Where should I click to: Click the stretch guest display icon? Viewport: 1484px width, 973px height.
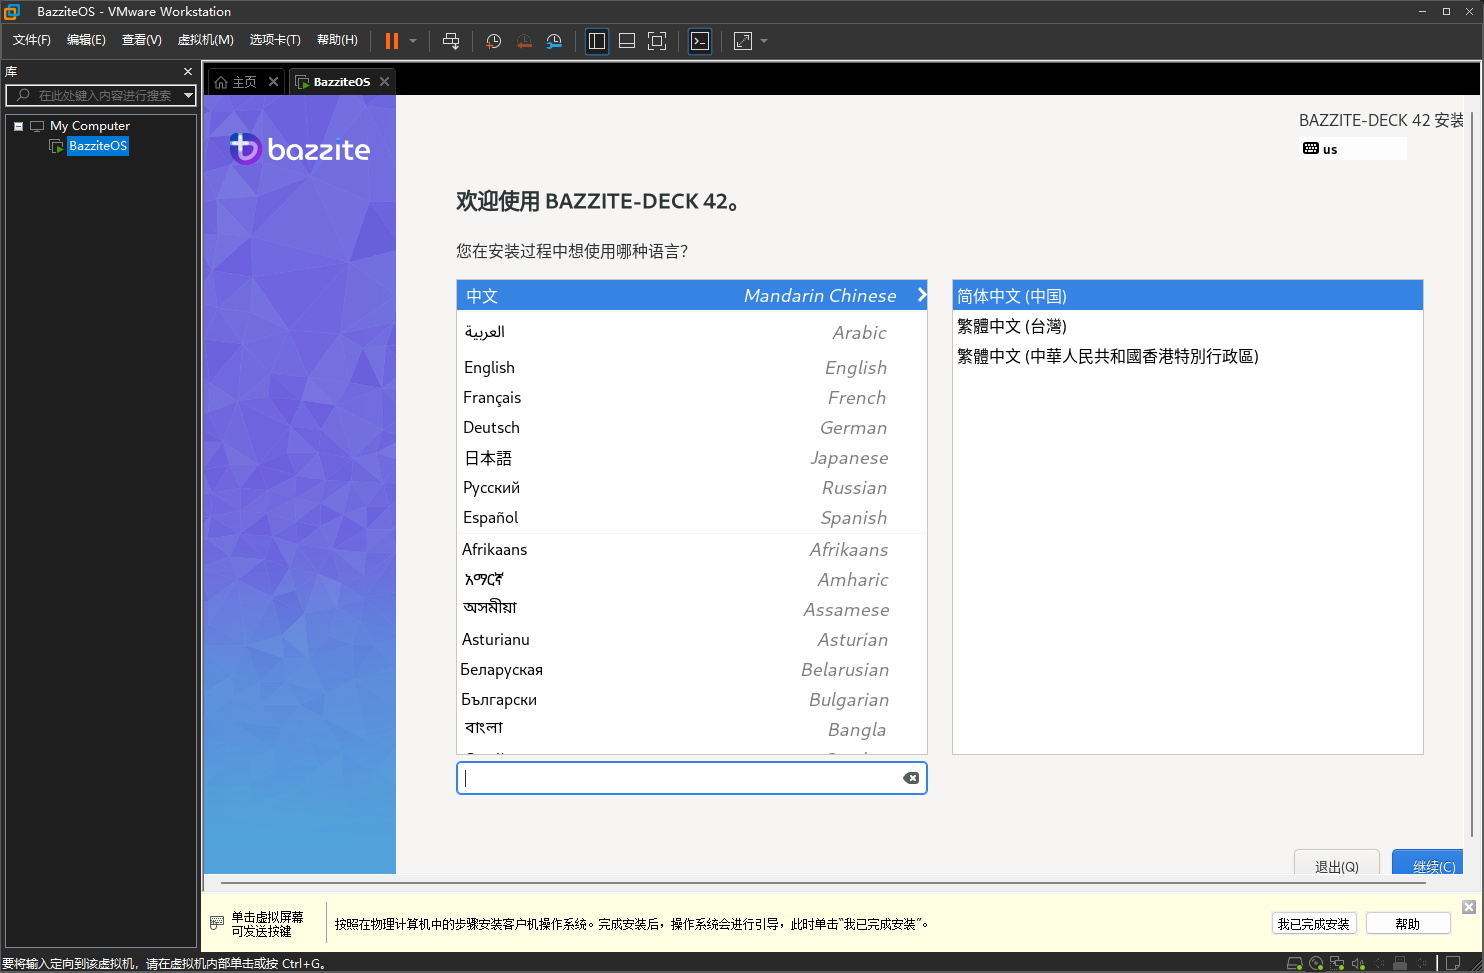(743, 41)
